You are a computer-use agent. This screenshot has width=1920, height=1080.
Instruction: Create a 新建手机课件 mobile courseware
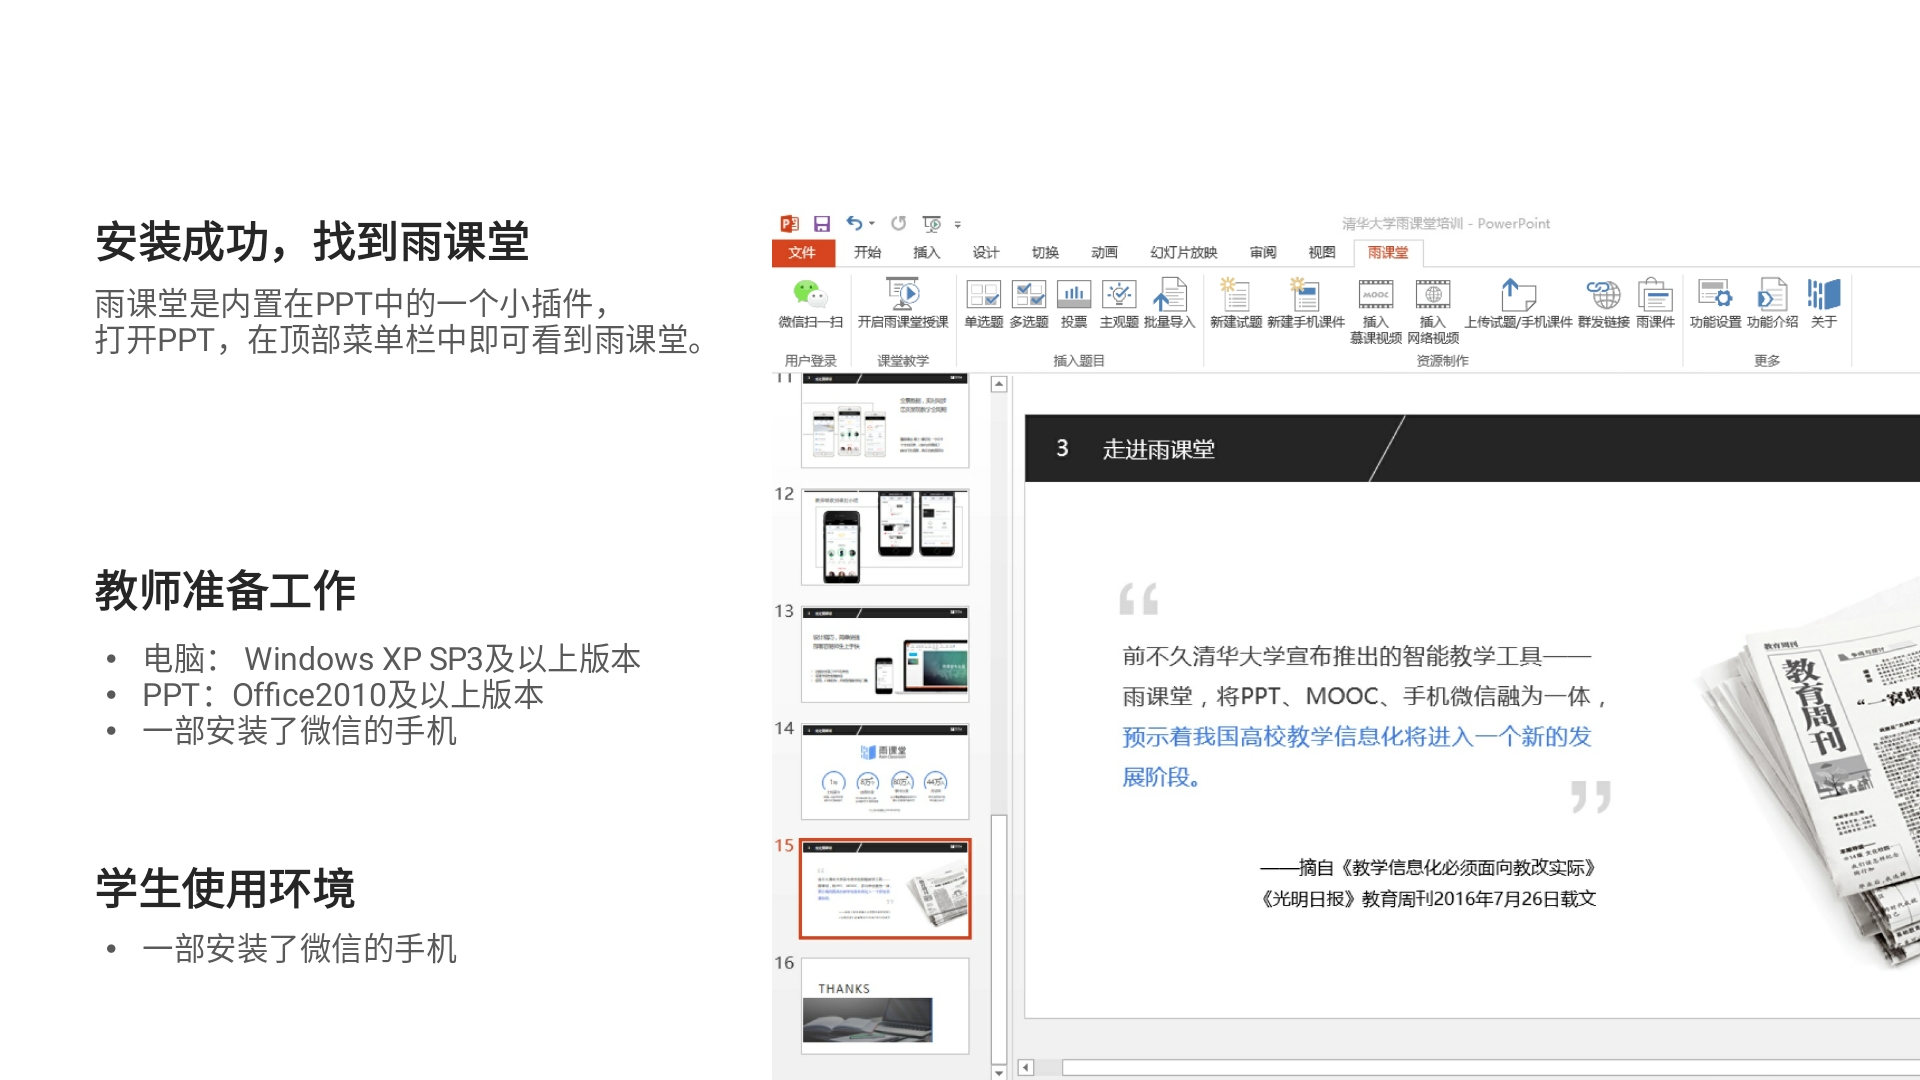point(1306,303)
